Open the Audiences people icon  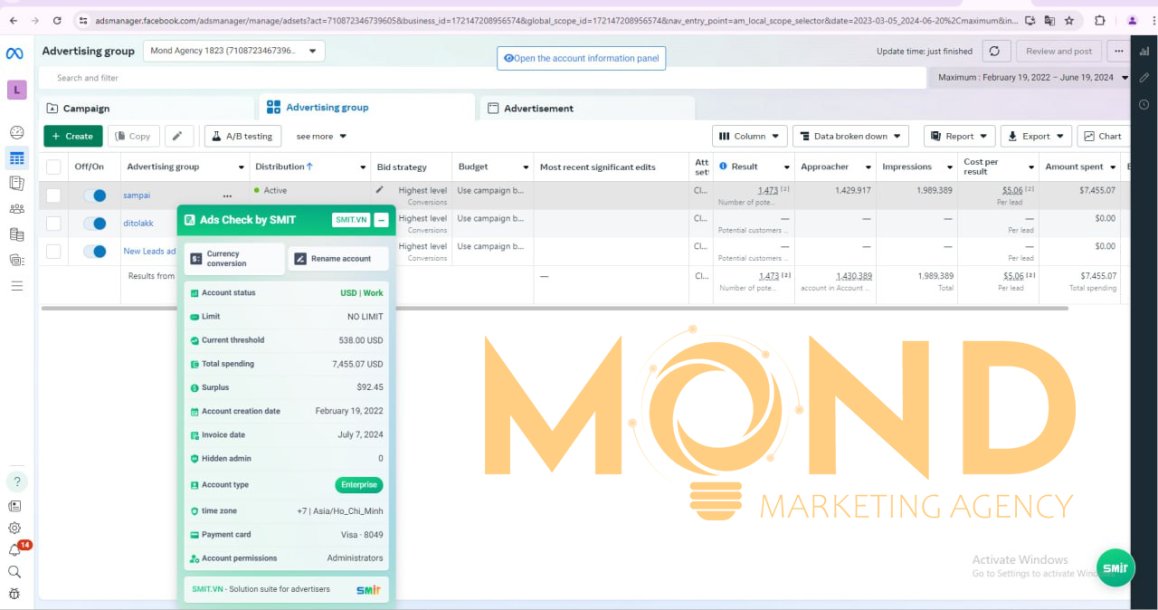pyautogui.click(x=16, y=209)
